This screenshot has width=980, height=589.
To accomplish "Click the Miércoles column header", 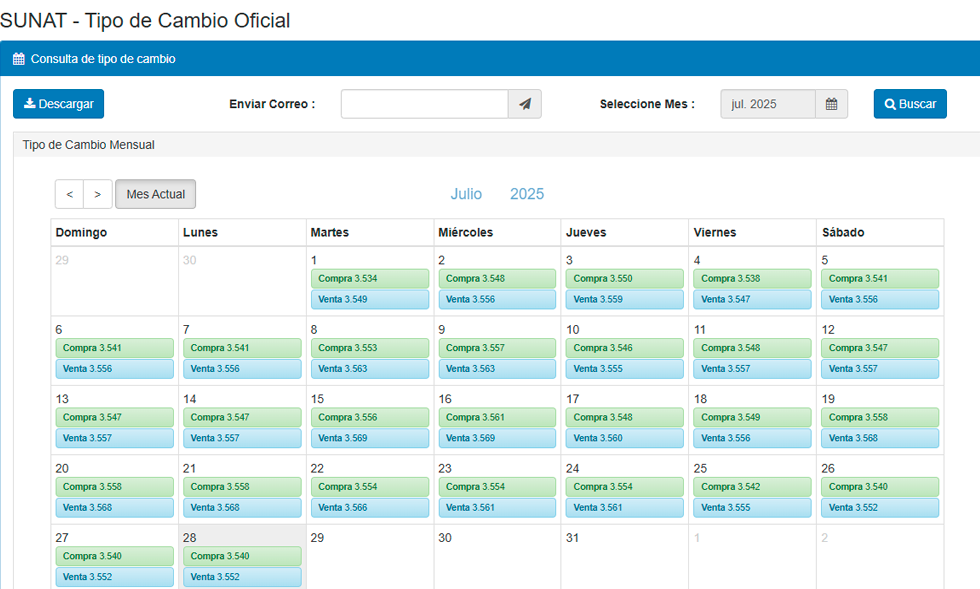I will click(x=466, y=233).
